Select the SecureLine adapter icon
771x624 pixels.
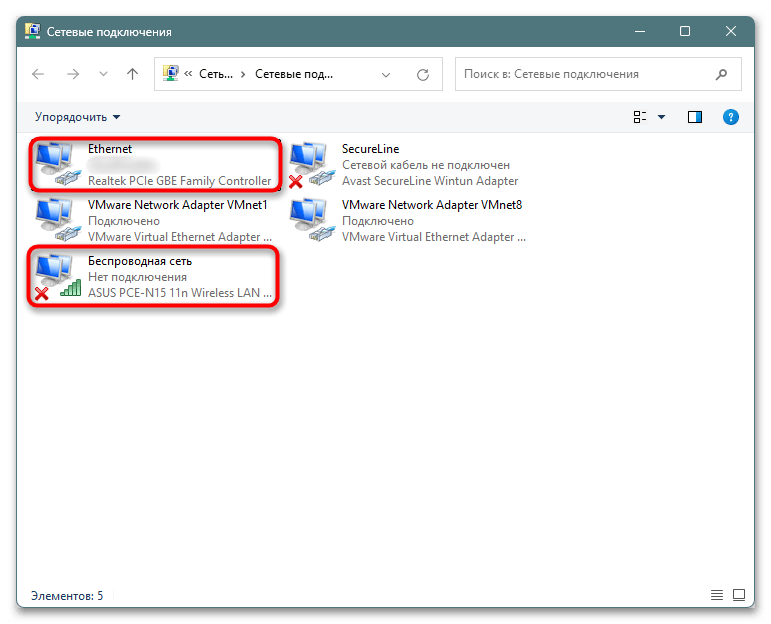click(312, 164)
